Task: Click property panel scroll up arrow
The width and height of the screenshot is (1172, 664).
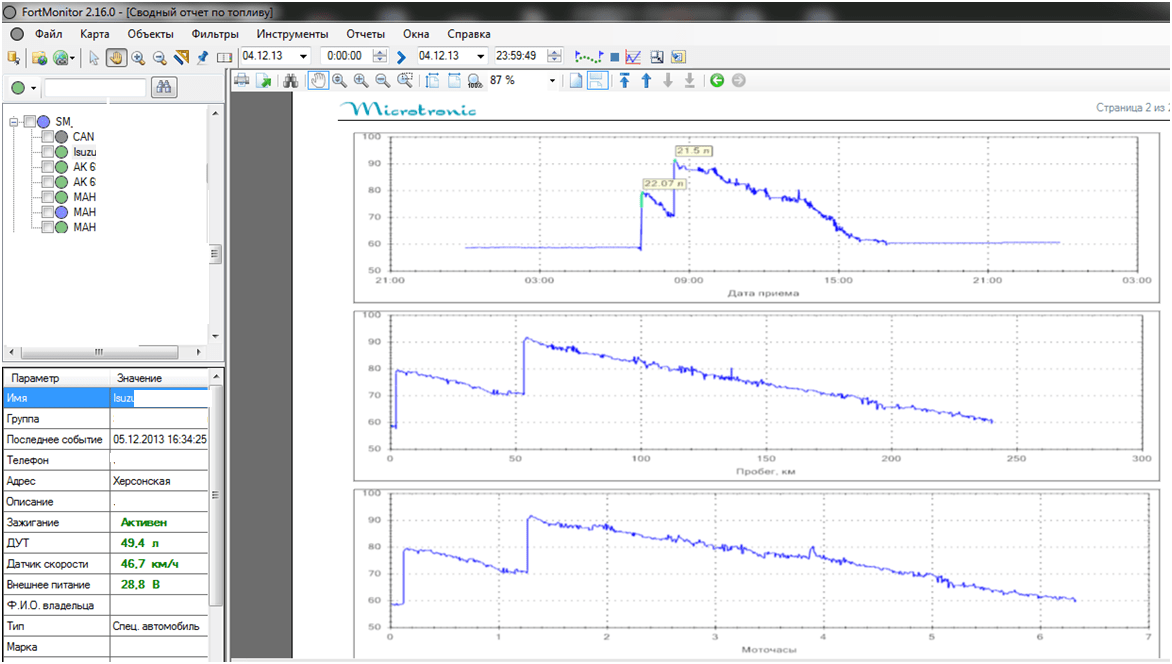Action: (215, 375)
